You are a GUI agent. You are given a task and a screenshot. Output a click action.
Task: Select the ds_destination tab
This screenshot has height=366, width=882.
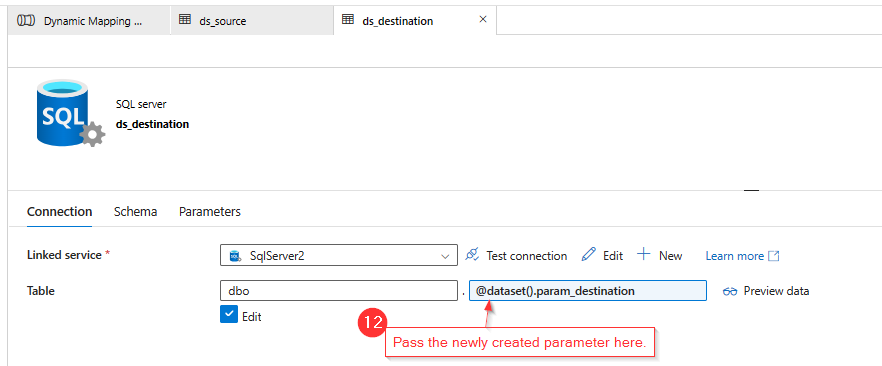tap(415, 21)
